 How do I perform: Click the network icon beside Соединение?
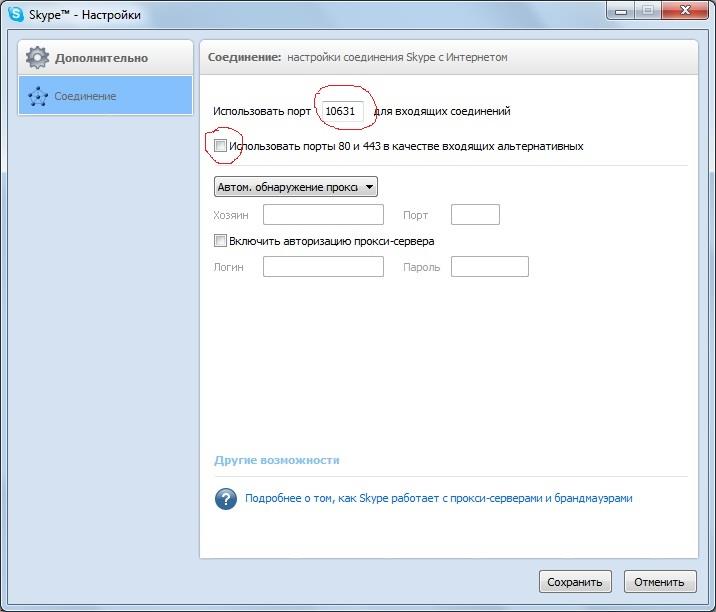(38, 97)
